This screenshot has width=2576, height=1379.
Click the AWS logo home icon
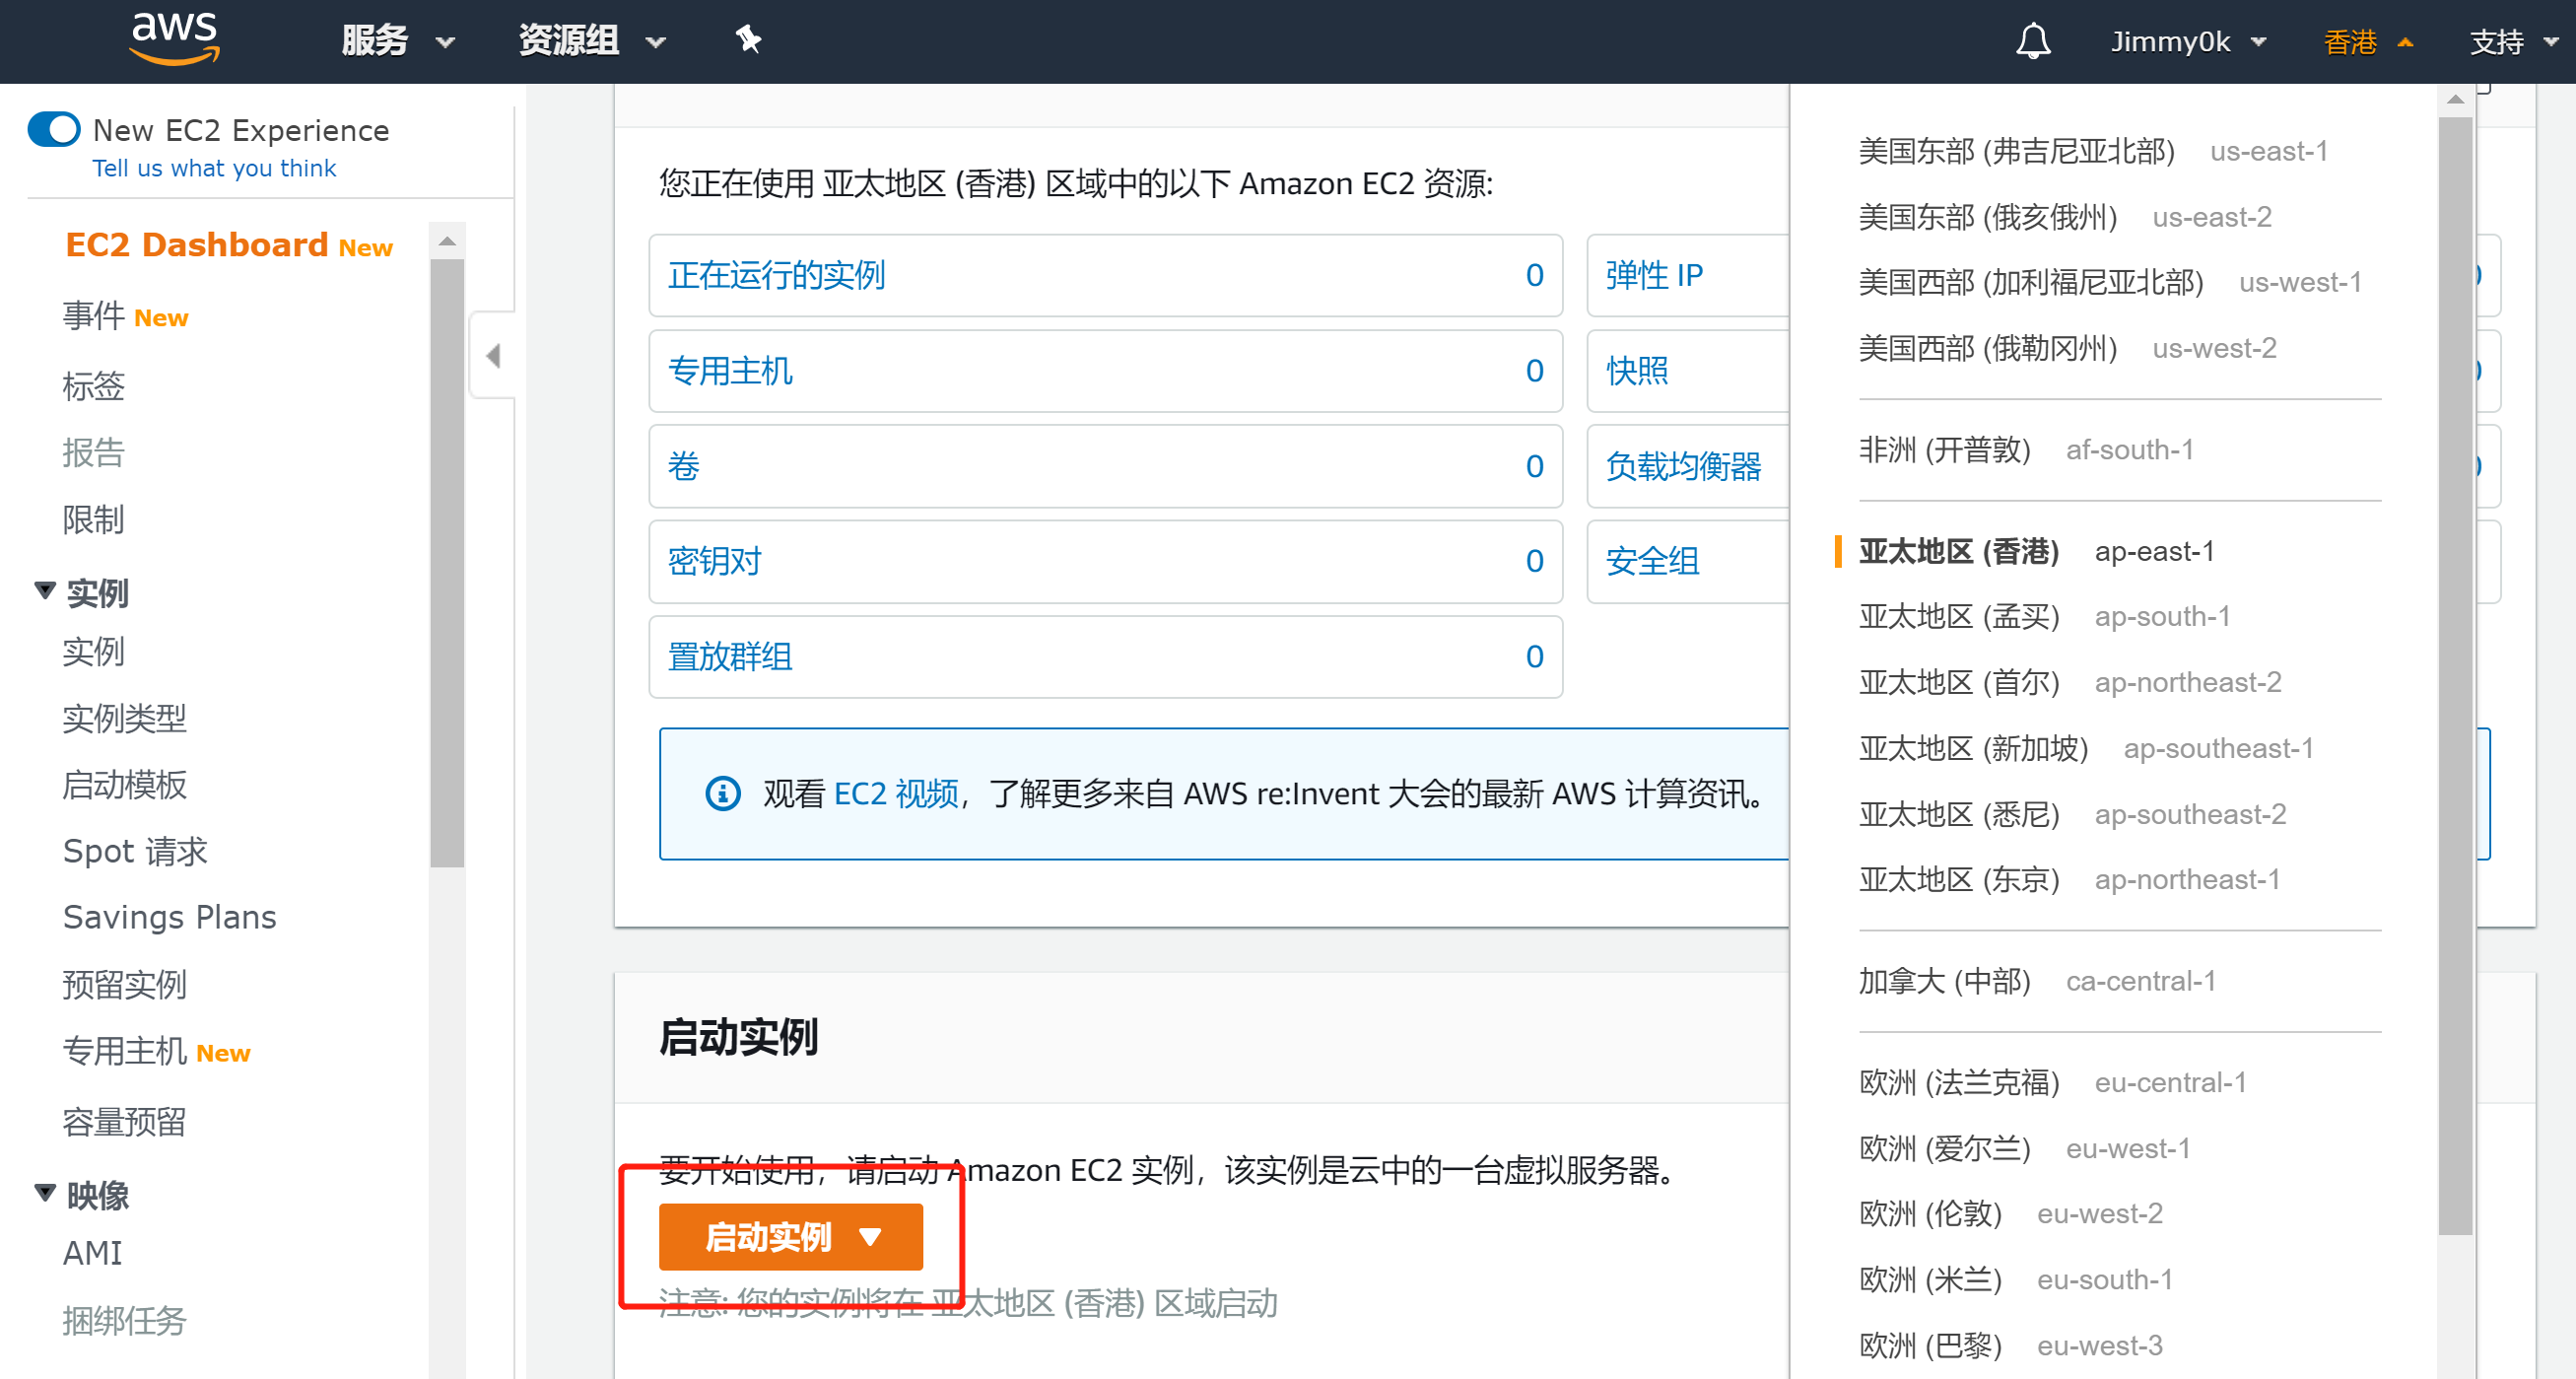[x=174, y=38]
